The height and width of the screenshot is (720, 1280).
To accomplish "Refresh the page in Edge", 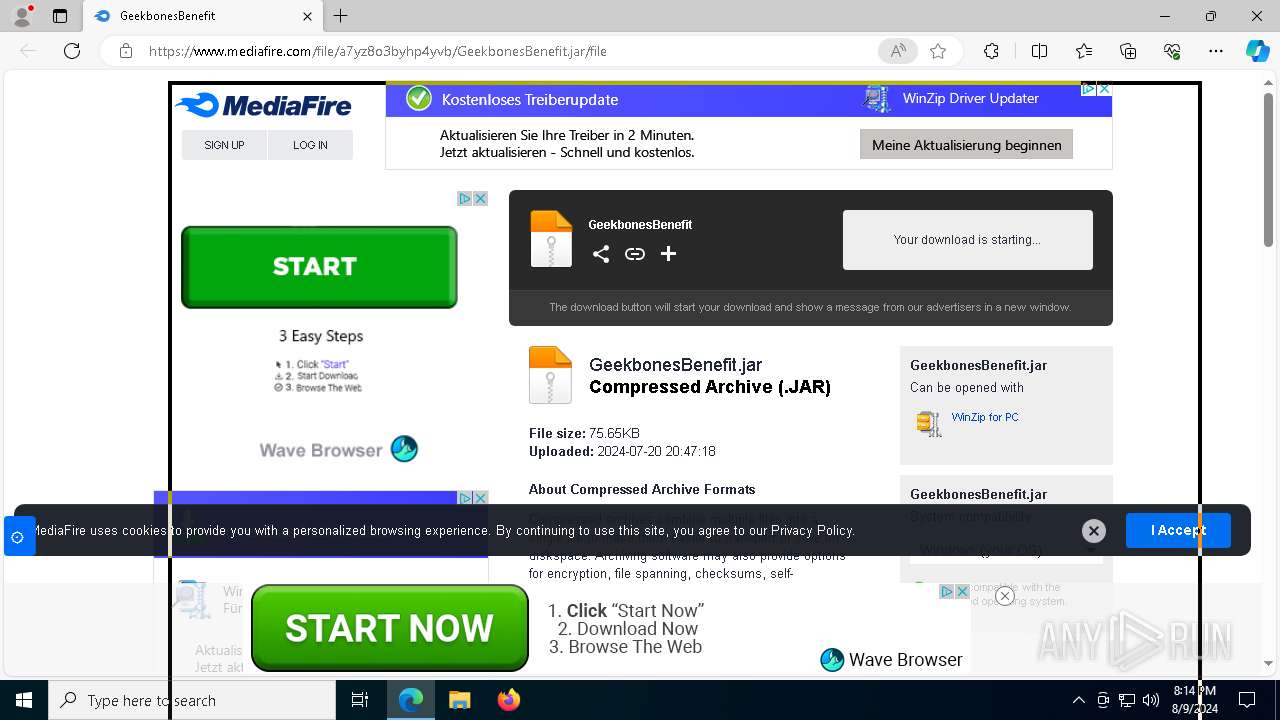I will 72,51.
